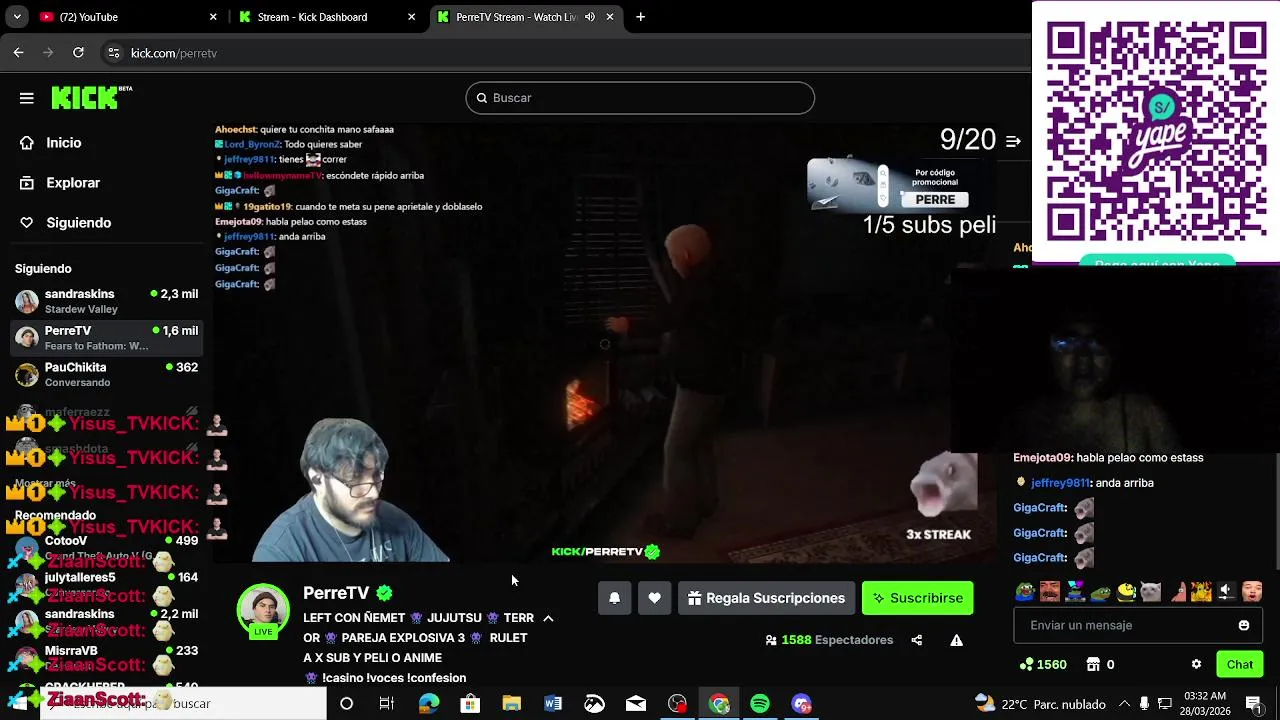This screenshot has width=1280, height=720.
Task: Open the tab search dropdown arrow
Action: (17, 17)
